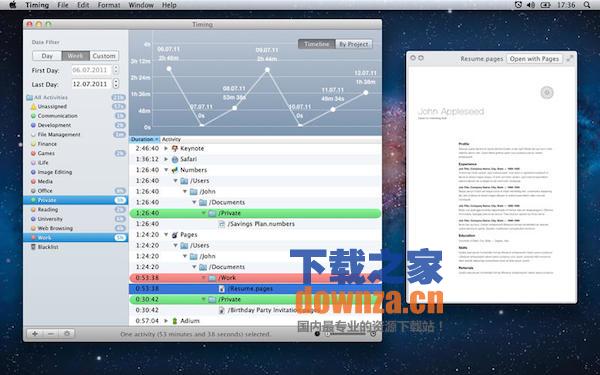This screenshot has width=600, height=375.
Task: Select the Web Browsing project in sidebar
Action: (x=75, y=228)
